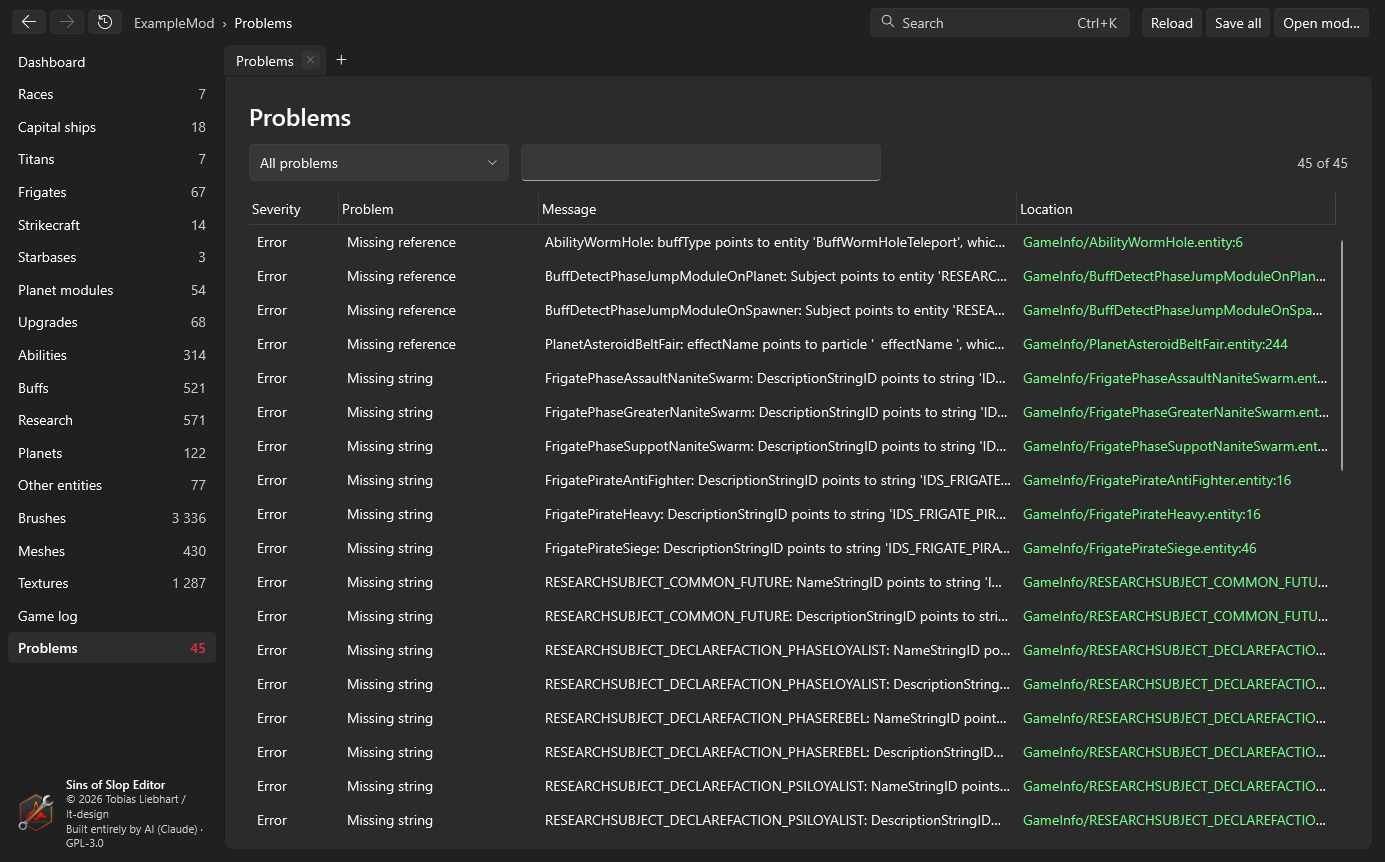The width and height of the screenshot is (1385, 862).
Task: Click the Save all button
Action: pyautogui.click(x=1238, y=23)
